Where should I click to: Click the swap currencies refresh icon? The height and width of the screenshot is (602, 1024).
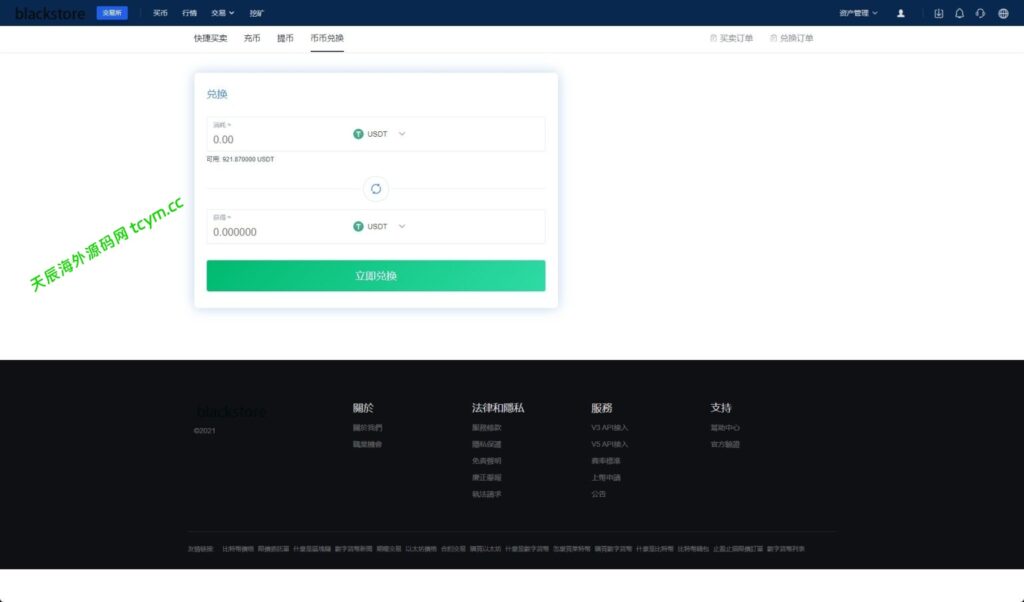point(376,189)
